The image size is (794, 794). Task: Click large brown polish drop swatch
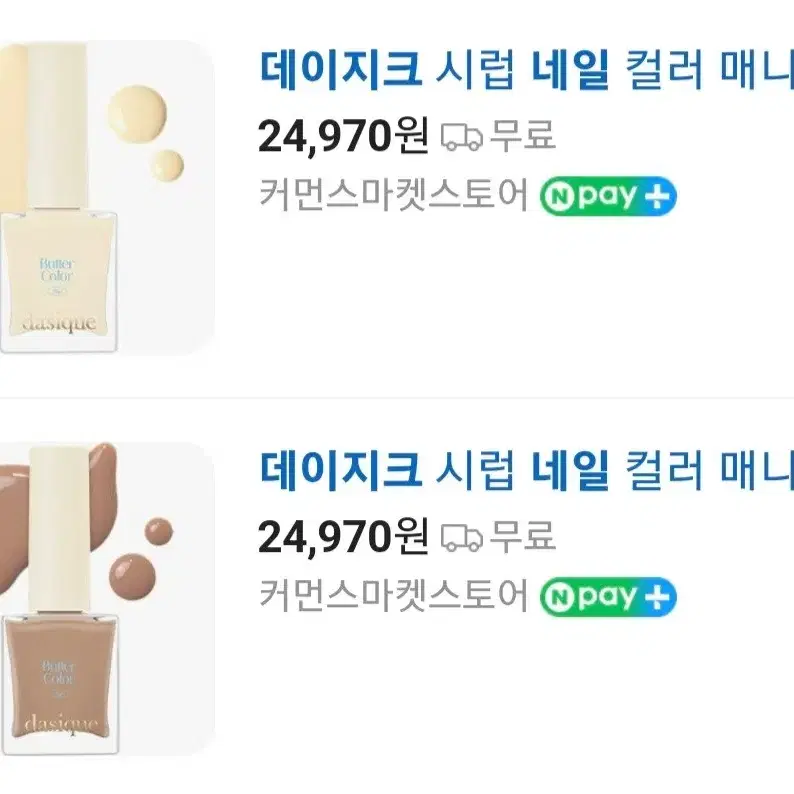[x=133, y=577]
